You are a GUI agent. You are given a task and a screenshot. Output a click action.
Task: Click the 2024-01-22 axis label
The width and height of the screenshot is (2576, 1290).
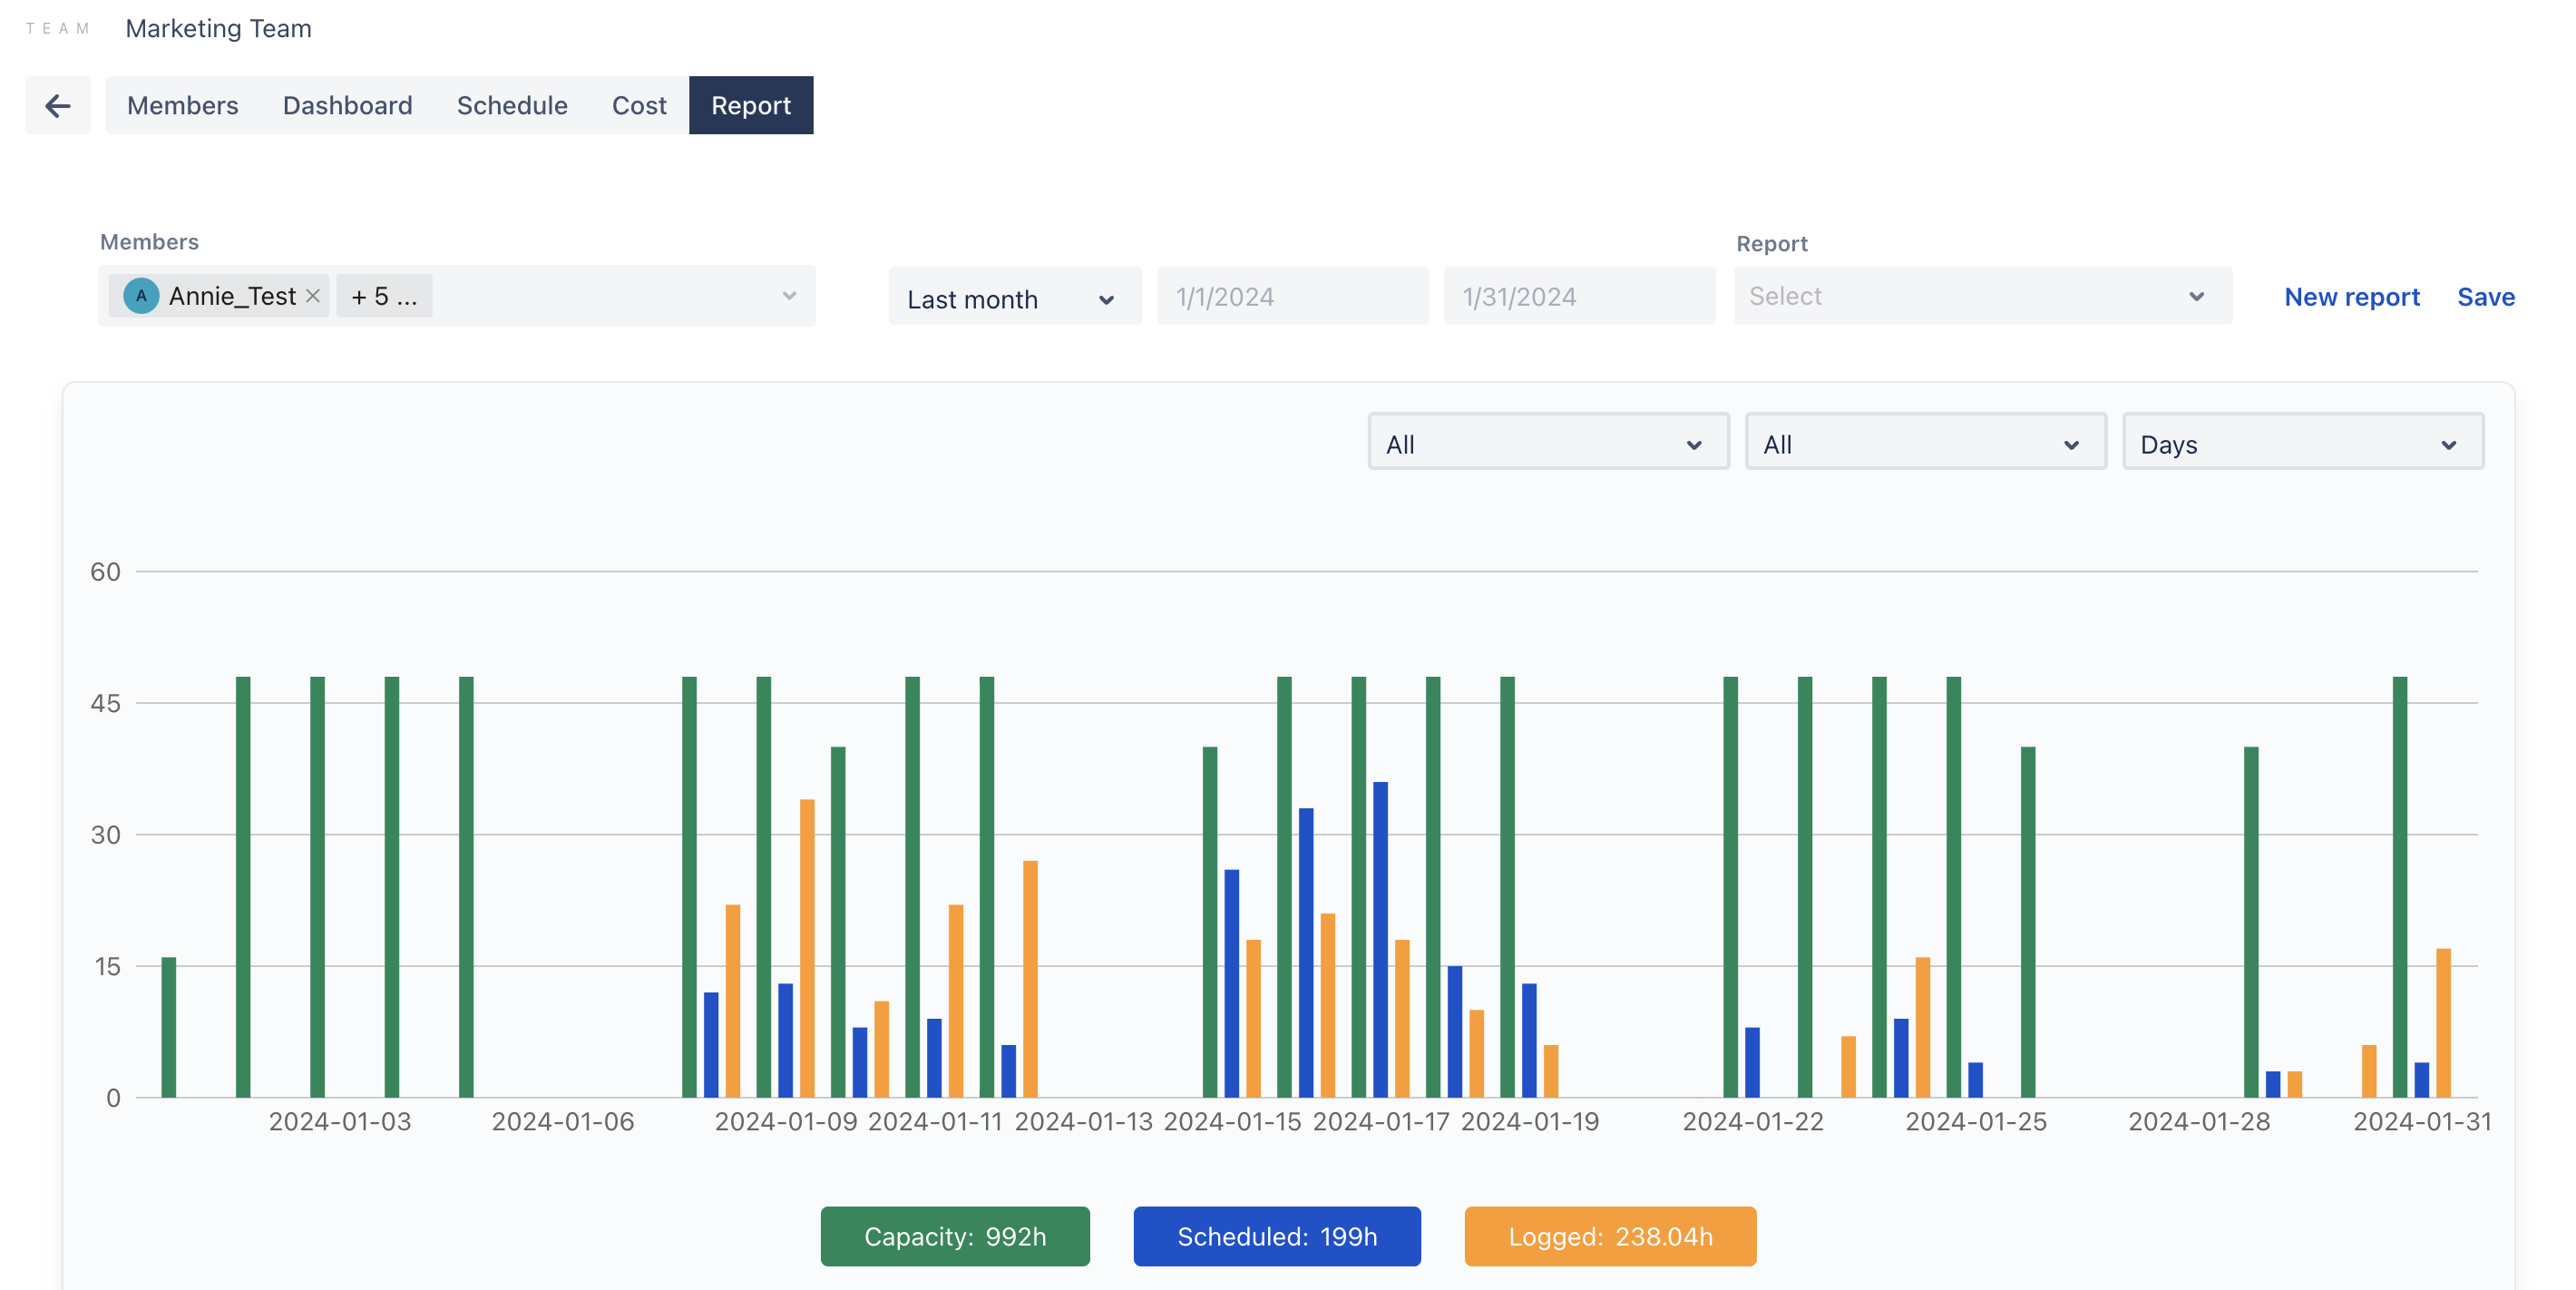(1753, 1121)
